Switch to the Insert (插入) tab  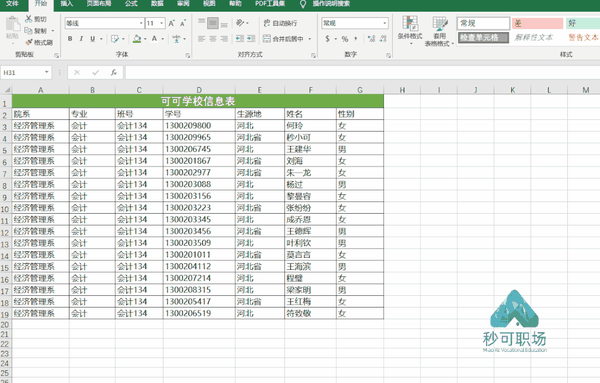[x=67, y=4]
